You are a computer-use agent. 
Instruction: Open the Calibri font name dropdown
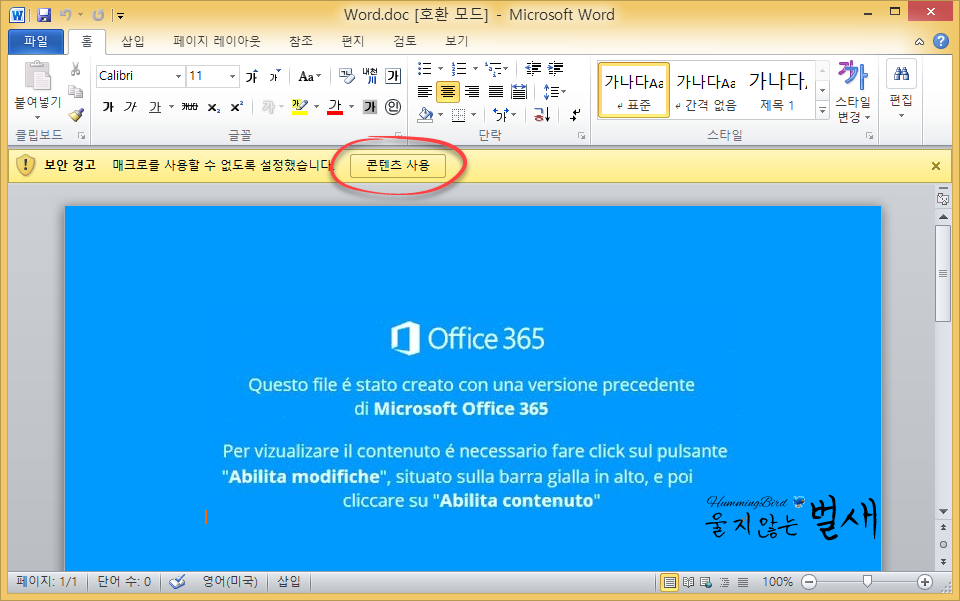pos(178,76)
